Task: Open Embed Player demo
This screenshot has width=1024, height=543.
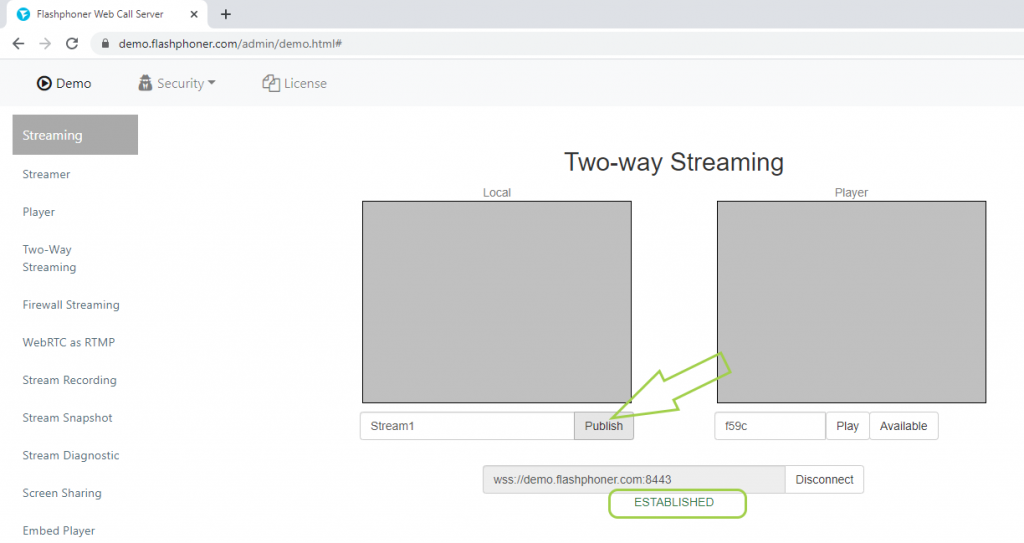Action: pos(59,531)
